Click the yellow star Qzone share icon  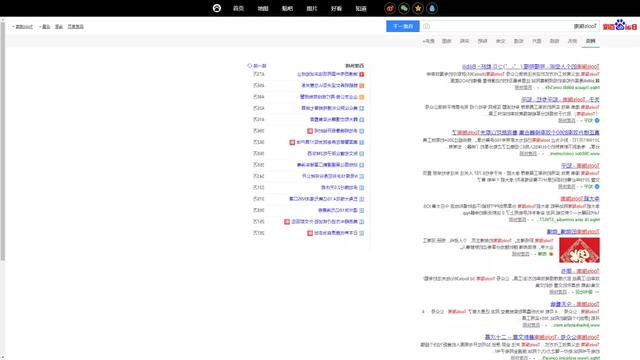(x=418, y=8)
